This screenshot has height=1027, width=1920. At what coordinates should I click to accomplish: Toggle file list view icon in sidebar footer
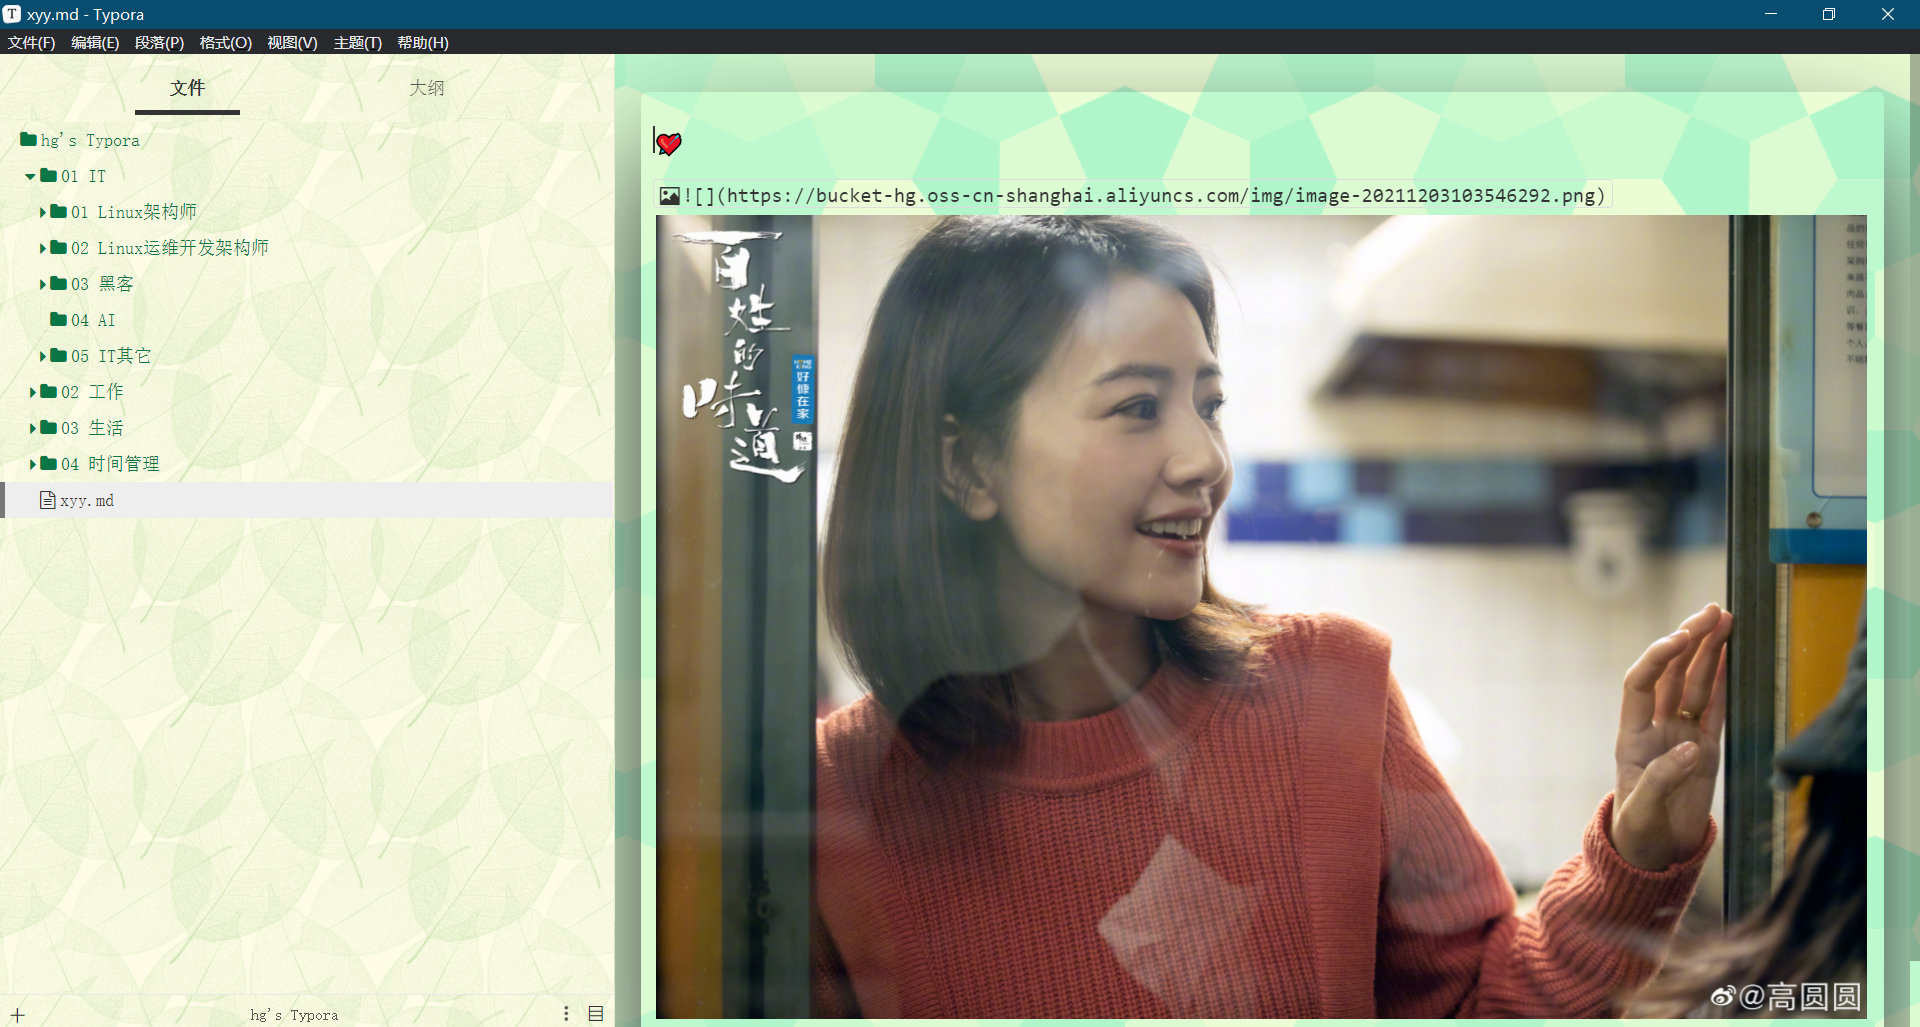[596, 1014]
